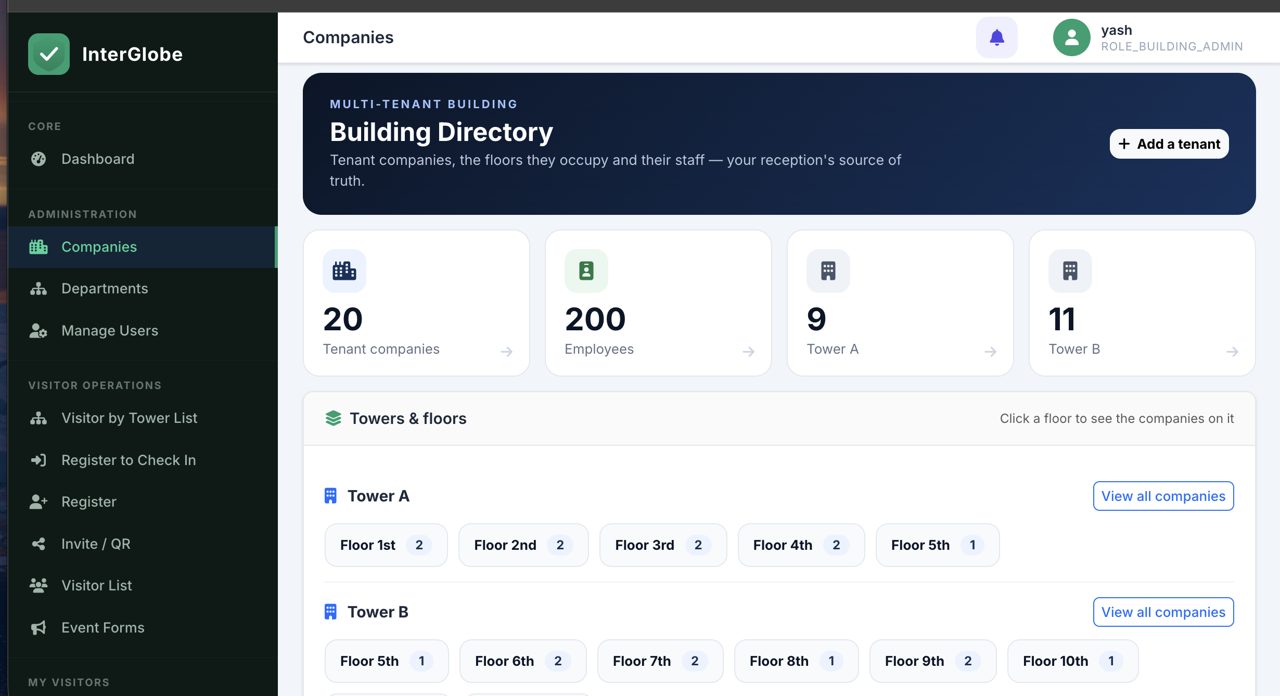Click the Towers & floors section title
Viewport: 1280px width, 696px height.
[408, 419]
